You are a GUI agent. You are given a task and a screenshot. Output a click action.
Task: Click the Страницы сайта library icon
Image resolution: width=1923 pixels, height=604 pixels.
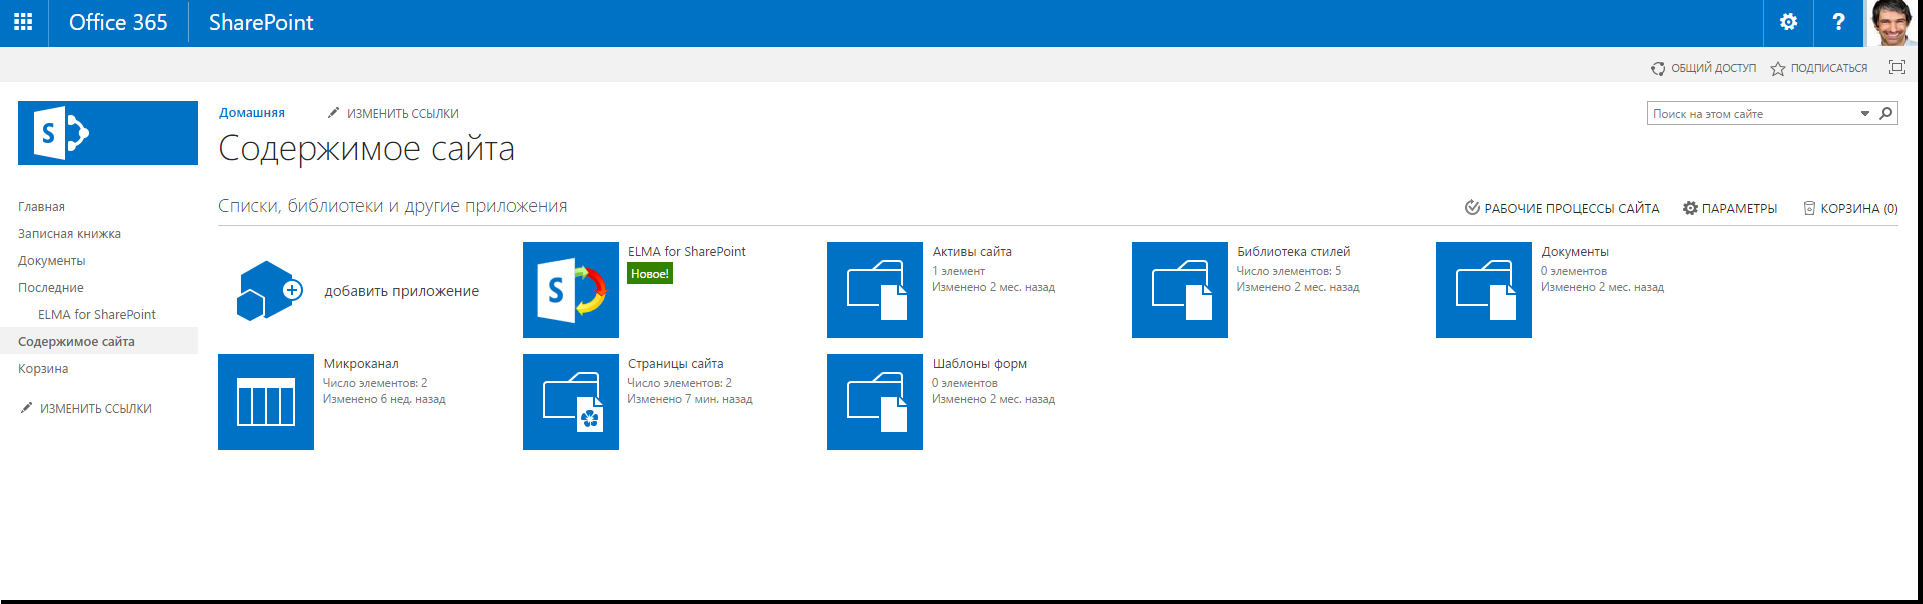pyautogui.click(x=570, y=402)
